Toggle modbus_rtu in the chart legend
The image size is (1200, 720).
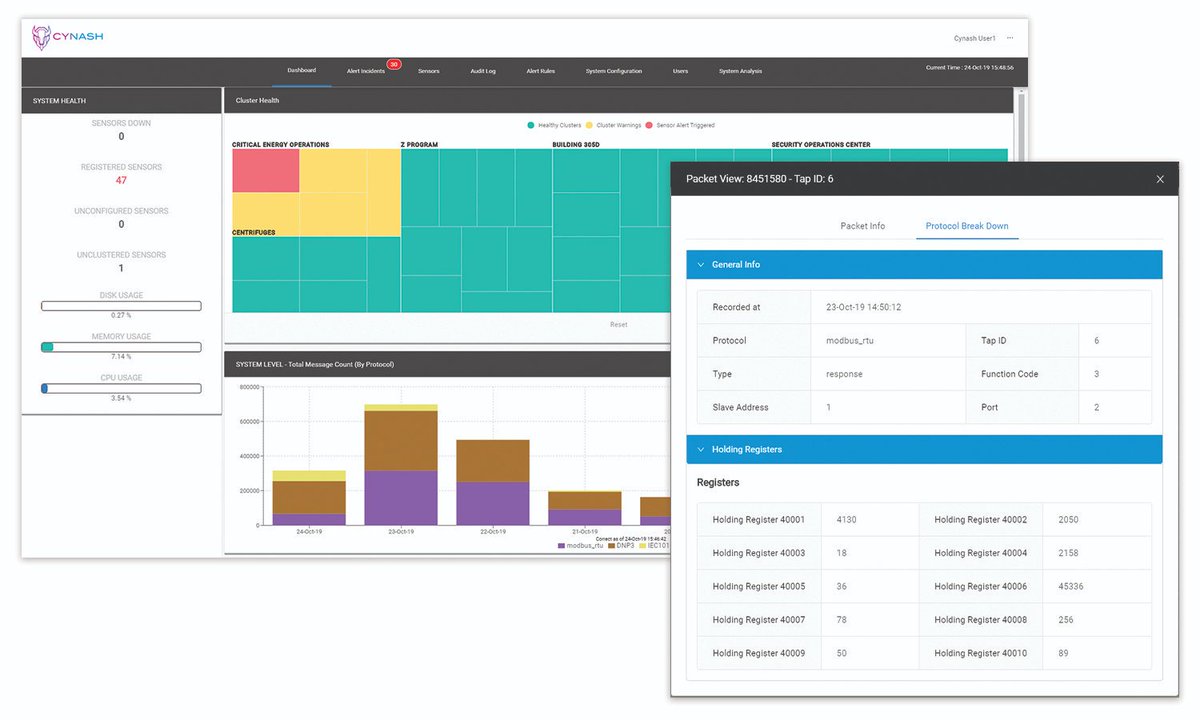click(x=585, y=545)
